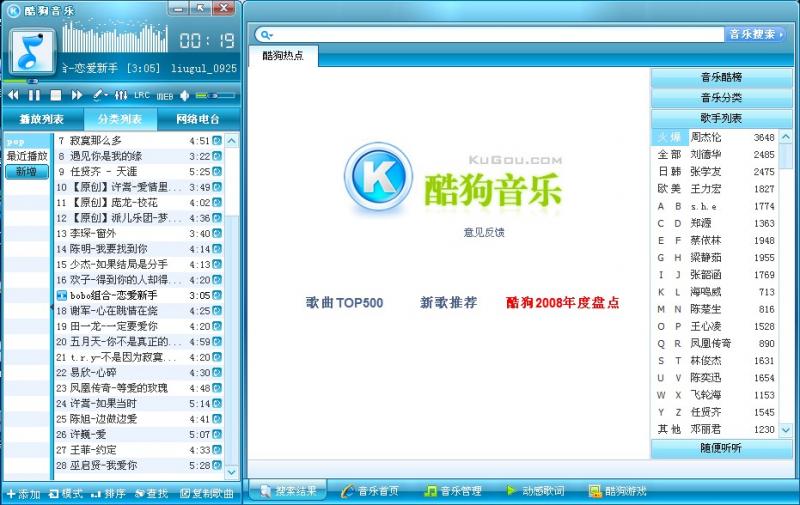
Task: Click the 查找 search songs button
Action: click(x=151, y=493)
